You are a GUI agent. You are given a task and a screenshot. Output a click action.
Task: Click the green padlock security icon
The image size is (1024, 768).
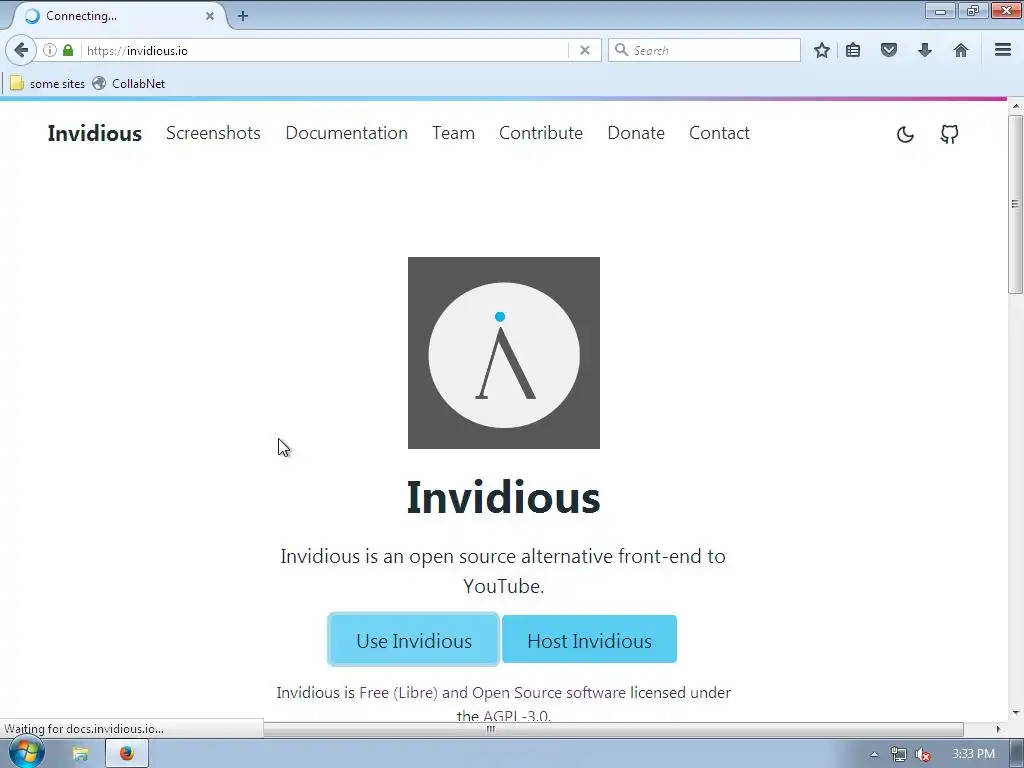point(68,50)
